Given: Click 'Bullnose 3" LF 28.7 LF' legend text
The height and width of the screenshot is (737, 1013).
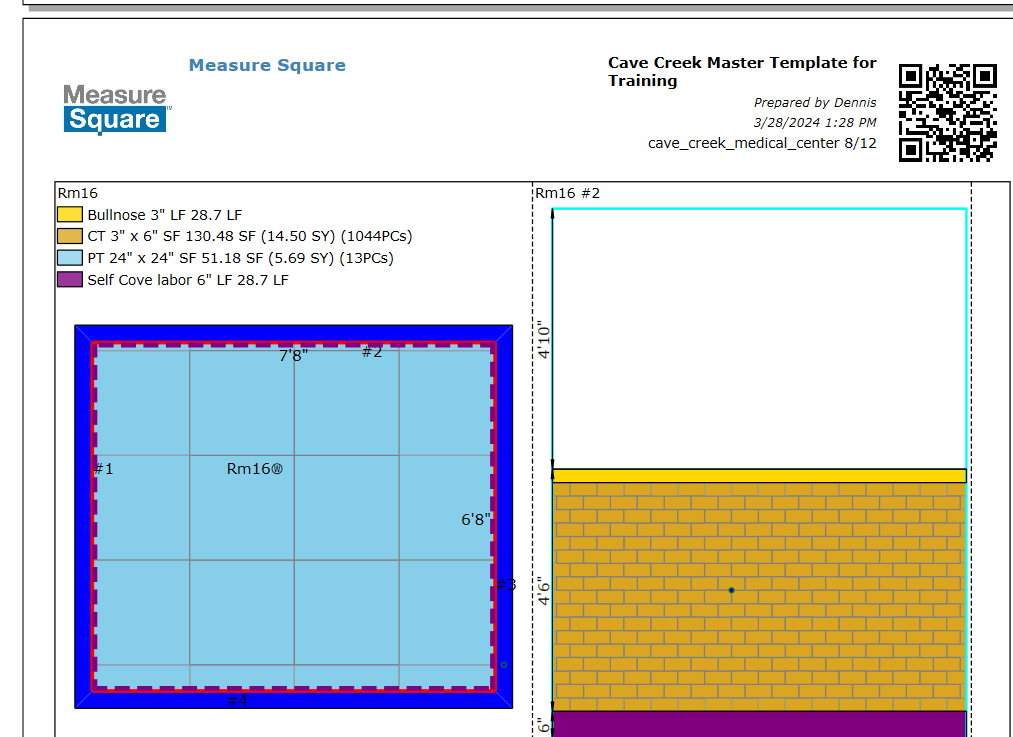Looking at the screenshot, I should click(x=165, y=215).
